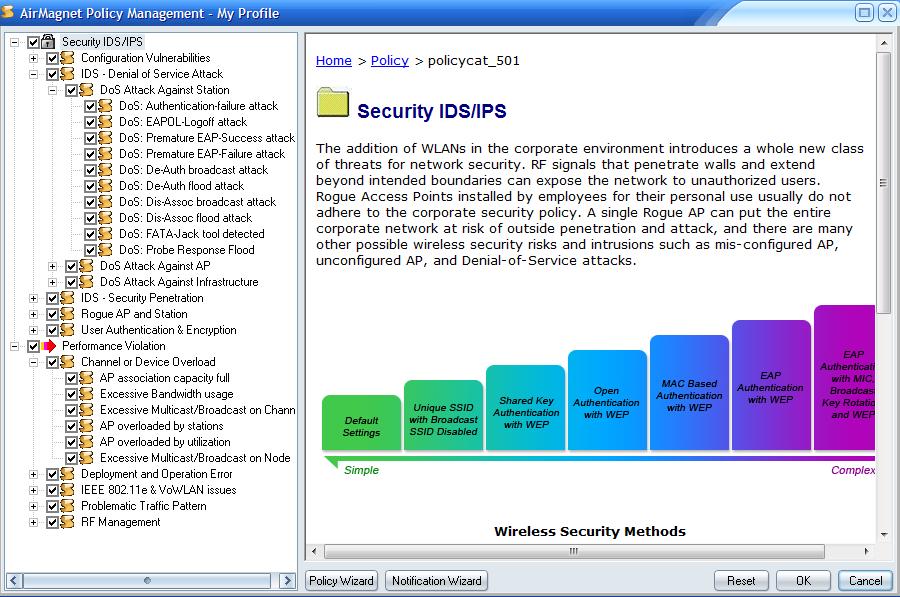The width and height of the screenshot is (900, 597).
Task: Expand the DoS Attack Against AP node
Action: tap(53, 266)
